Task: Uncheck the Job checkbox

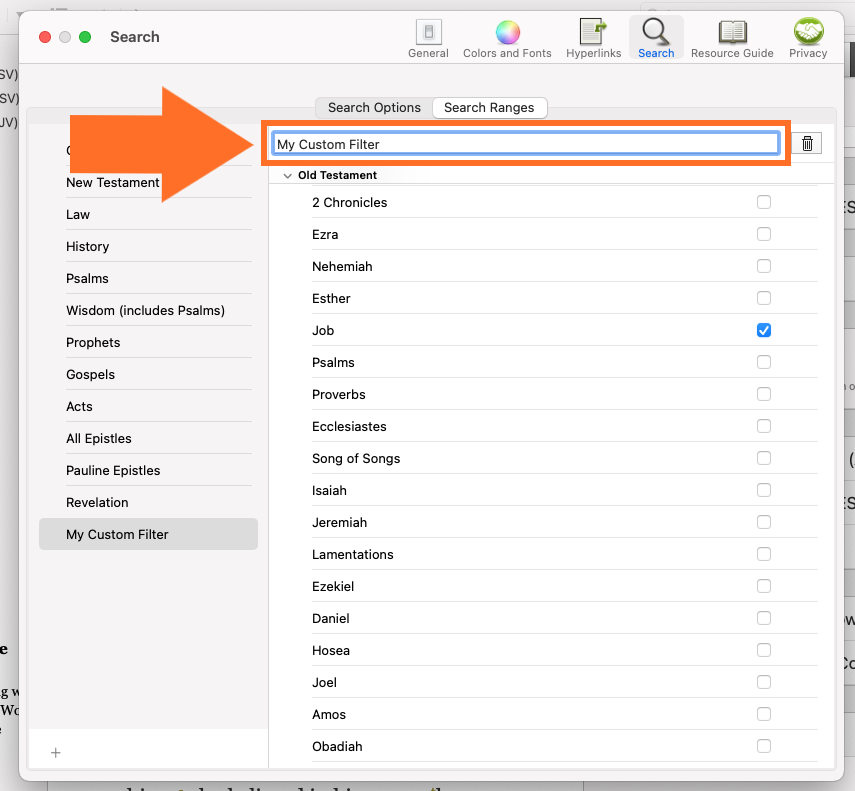Action: (764, 330)
